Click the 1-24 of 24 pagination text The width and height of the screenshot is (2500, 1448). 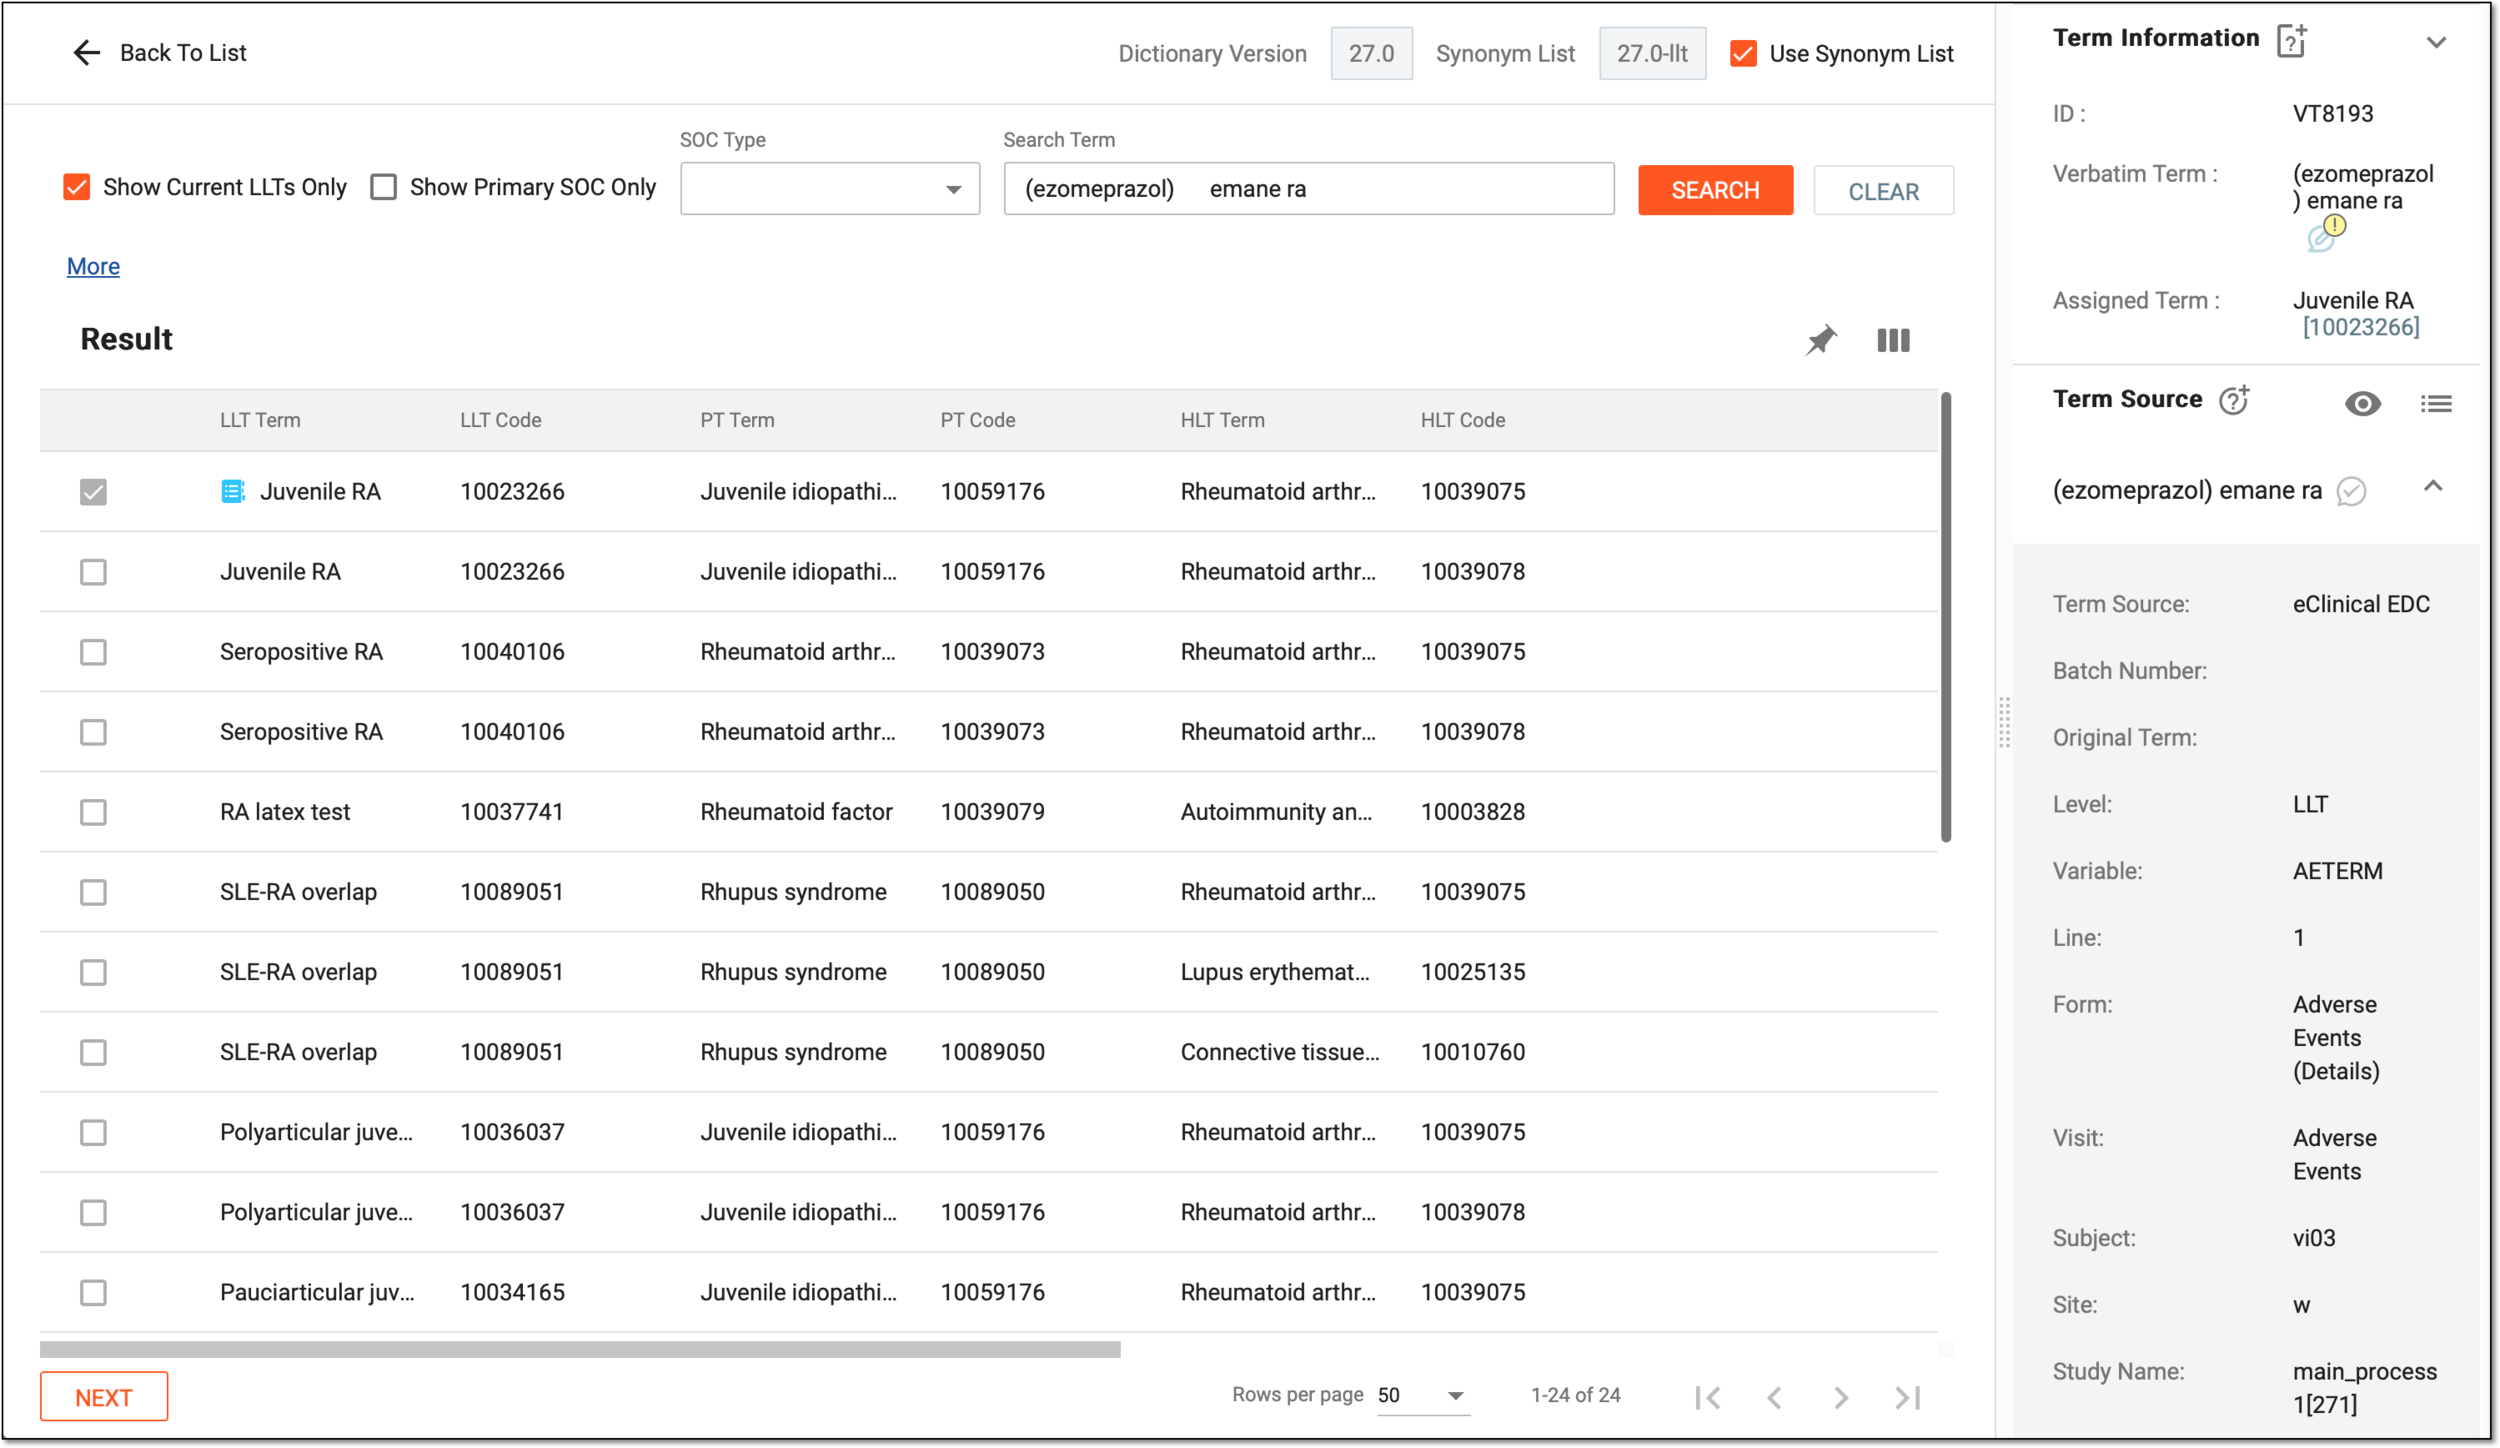(x=1575, y=1395)
